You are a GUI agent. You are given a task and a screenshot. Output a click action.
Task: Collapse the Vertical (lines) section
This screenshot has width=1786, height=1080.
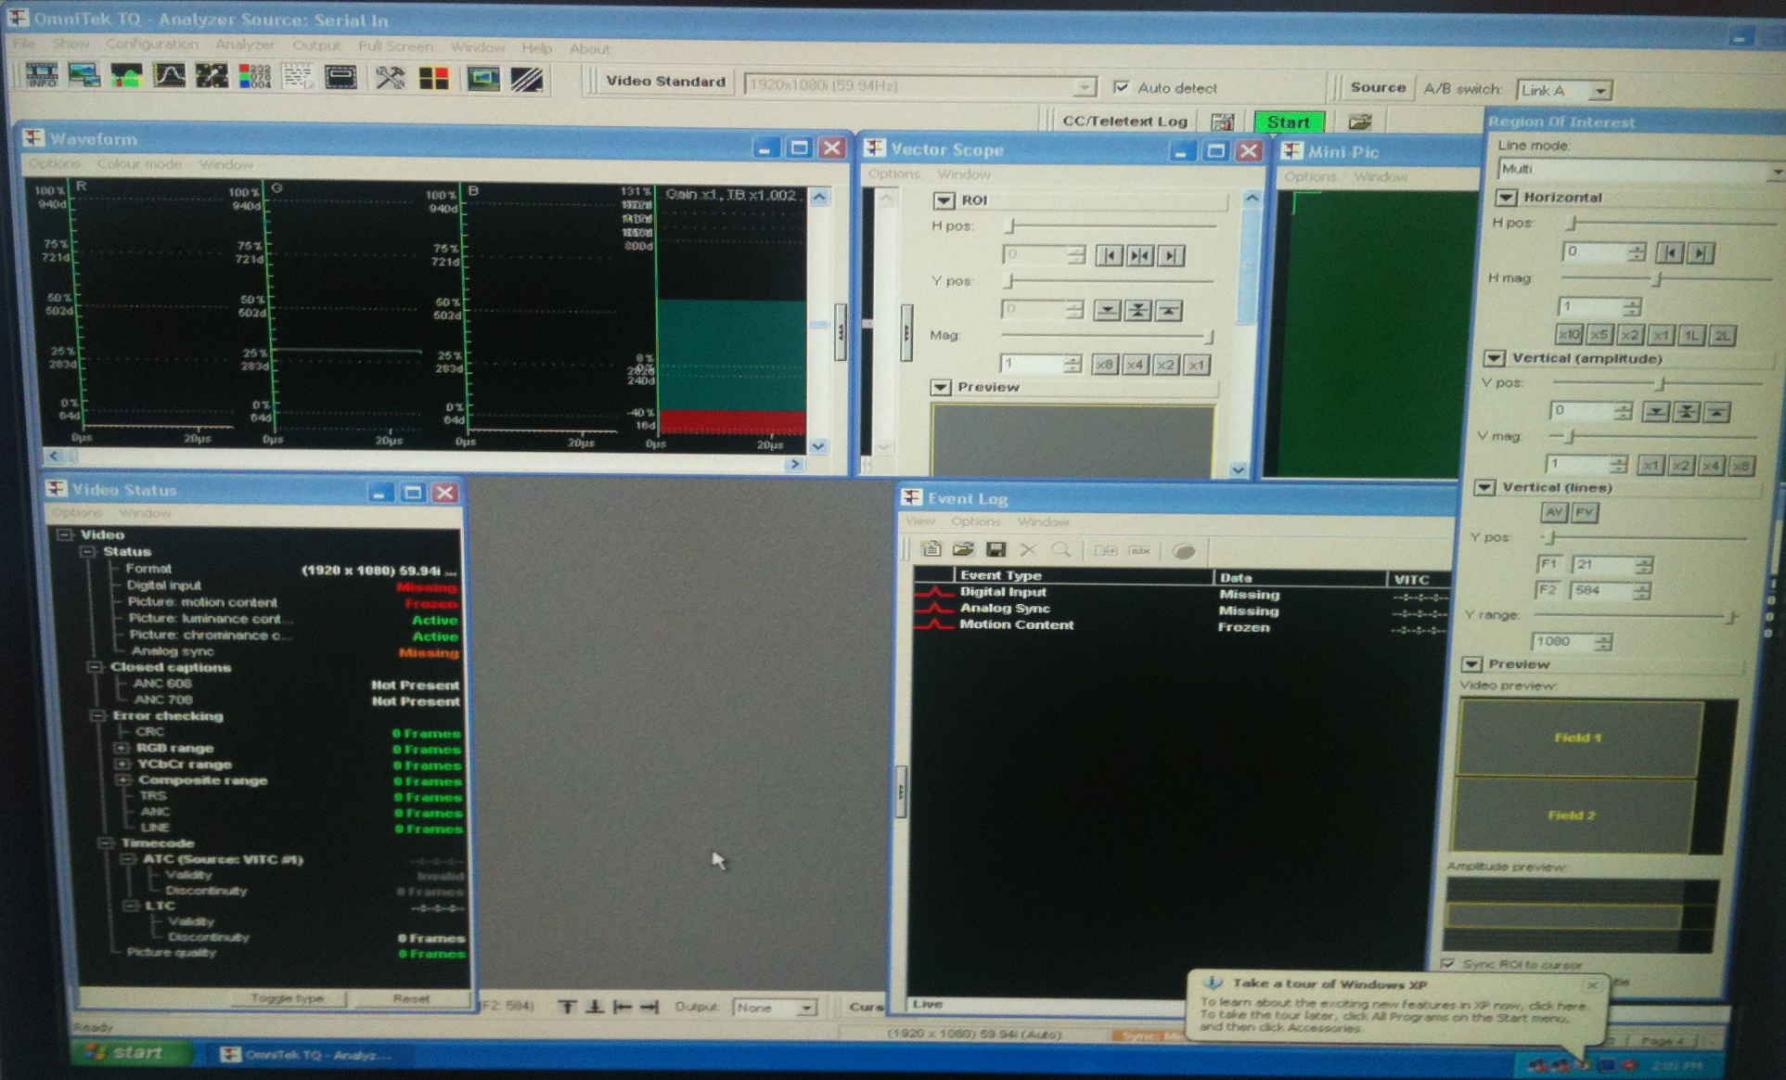coord(1485,487)
